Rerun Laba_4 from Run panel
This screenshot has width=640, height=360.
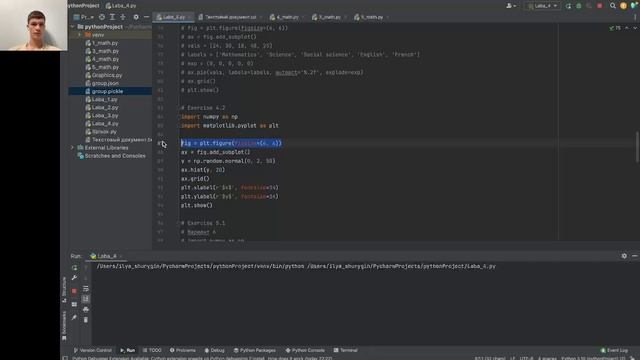[x=74, y=268]
